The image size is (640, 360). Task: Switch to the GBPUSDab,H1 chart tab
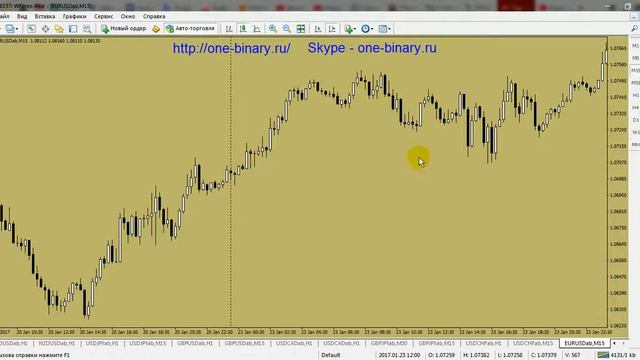[195, 344]
